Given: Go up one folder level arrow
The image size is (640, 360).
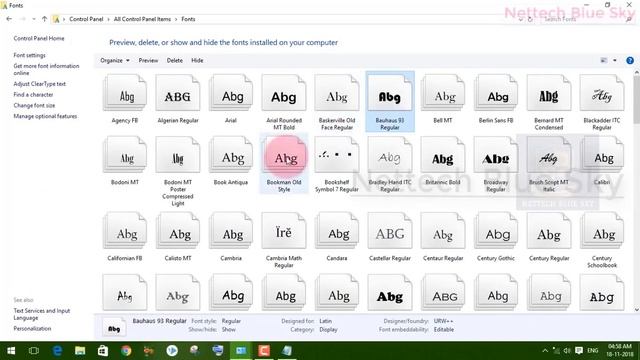Looking at the screenshot, I should 44,19.
